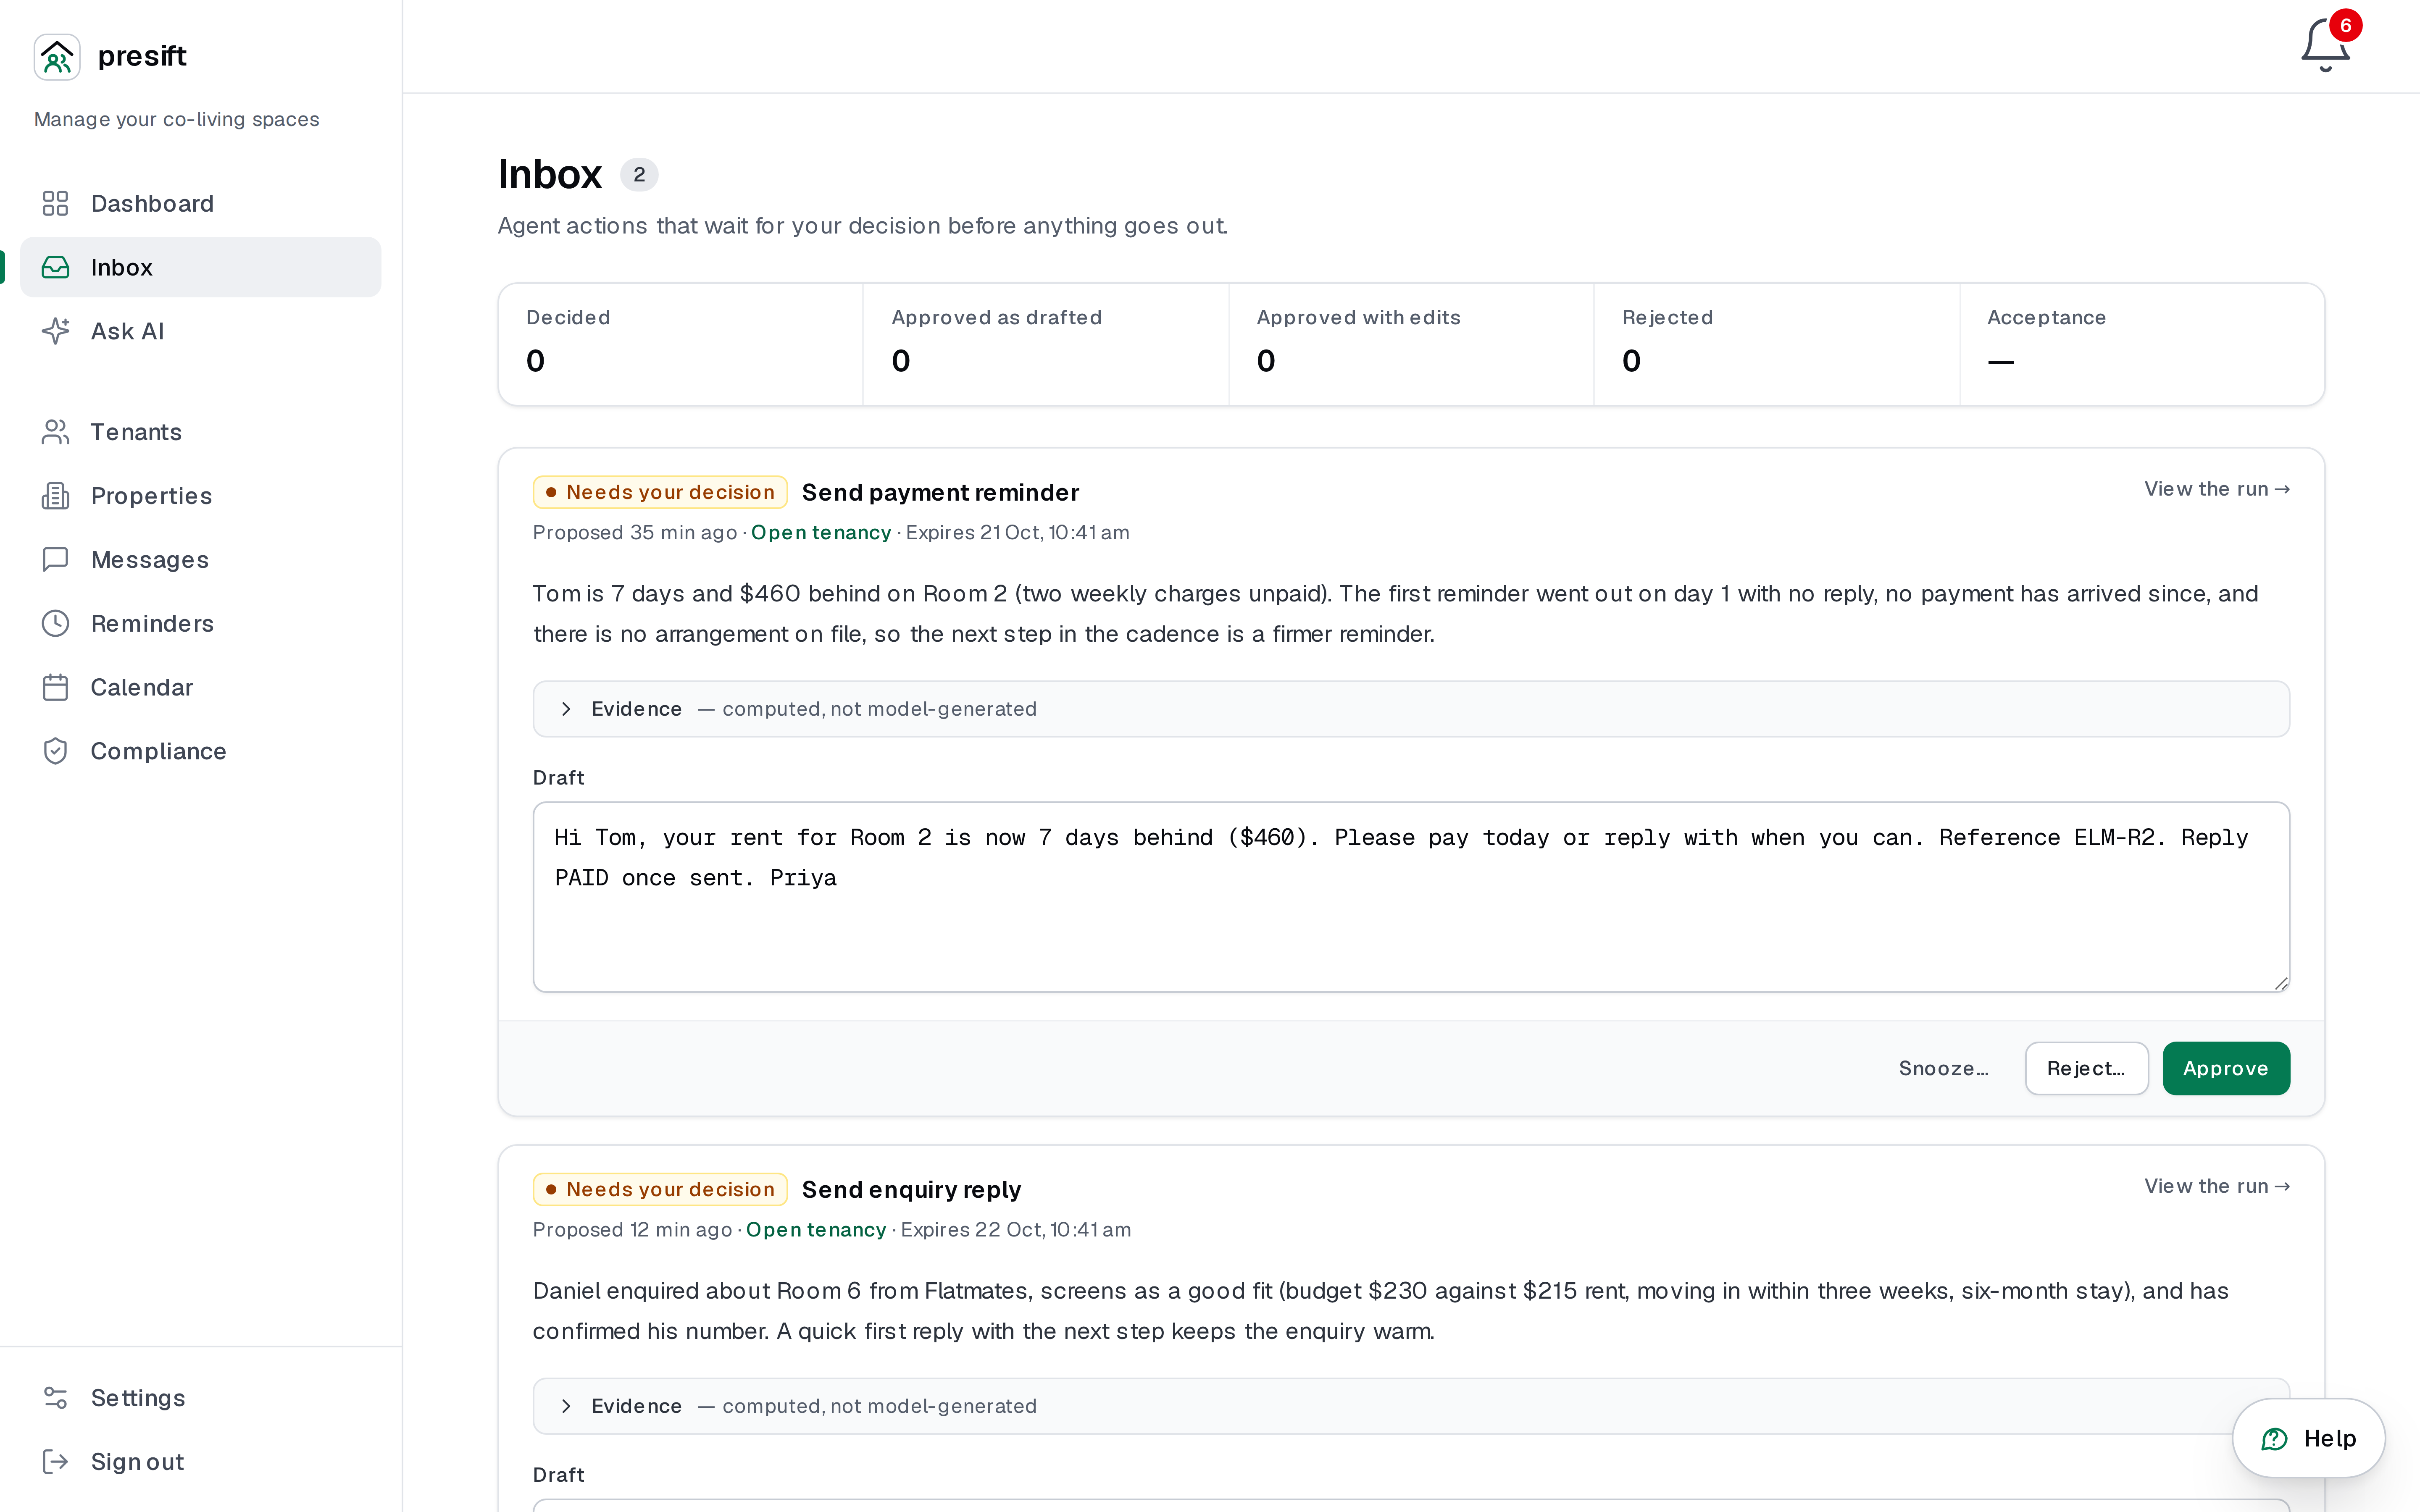Click the Settings sliders icon
This screenshot has width=2420, height=1512.
click(x=55, y=1398)
